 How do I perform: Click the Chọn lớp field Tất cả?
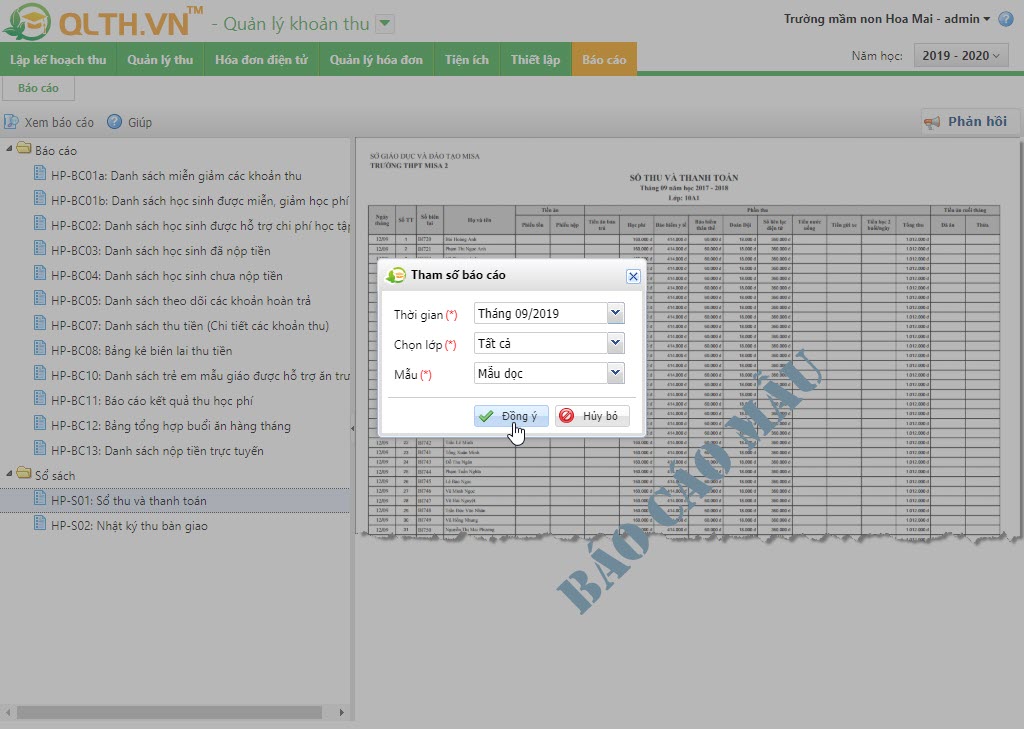(x=541, y=344)
